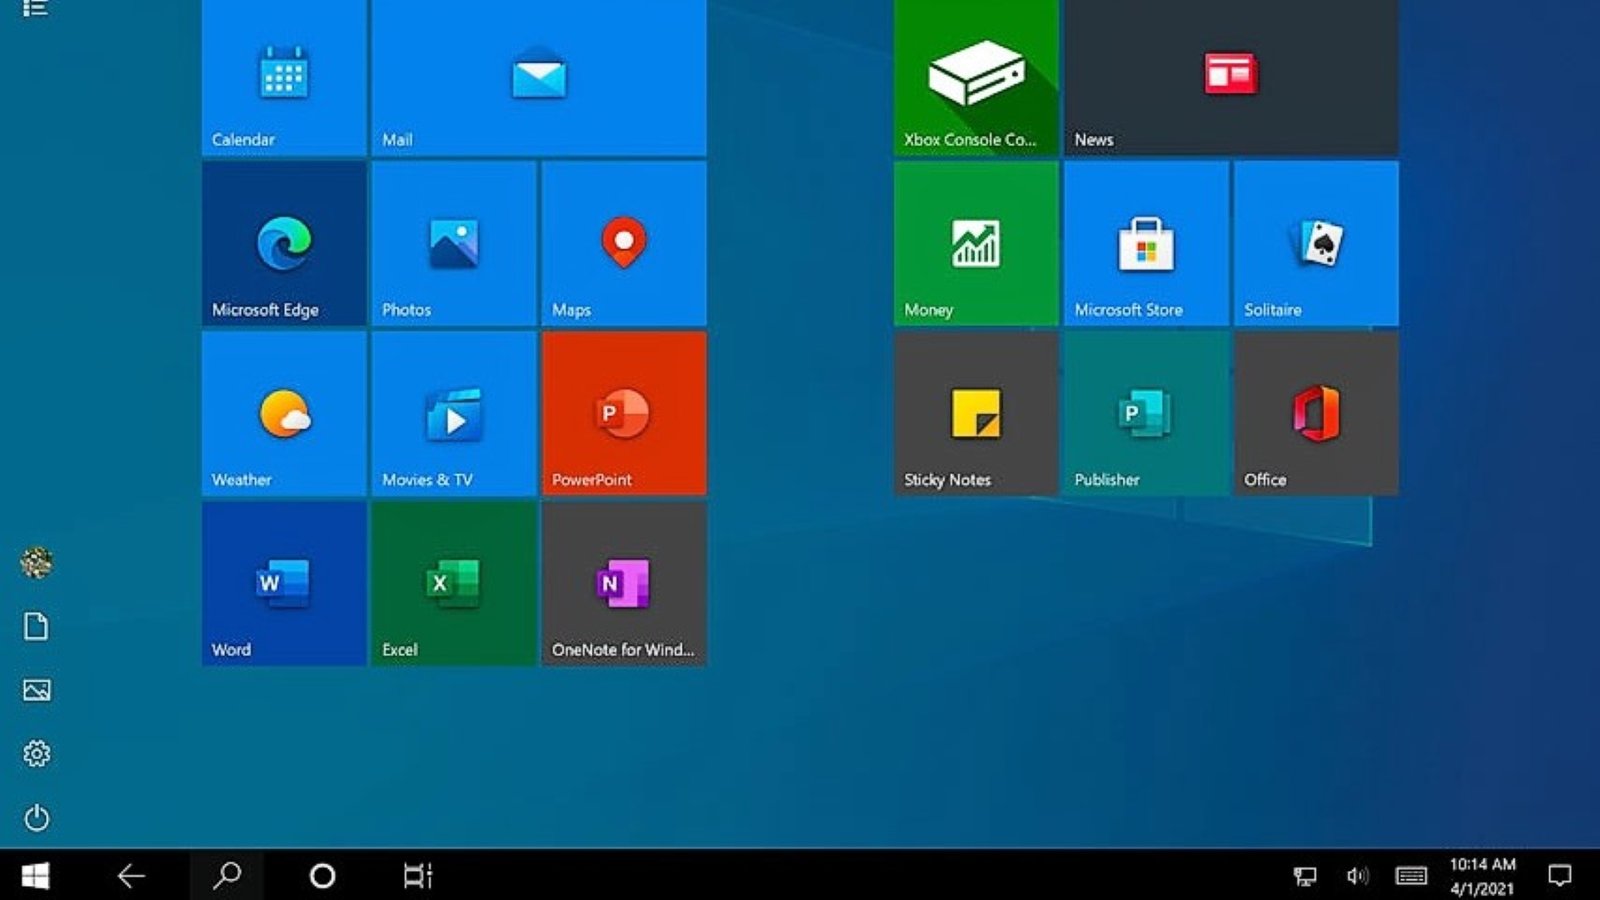
Task: Open the Weather app
Action: (x=283, y=413)
